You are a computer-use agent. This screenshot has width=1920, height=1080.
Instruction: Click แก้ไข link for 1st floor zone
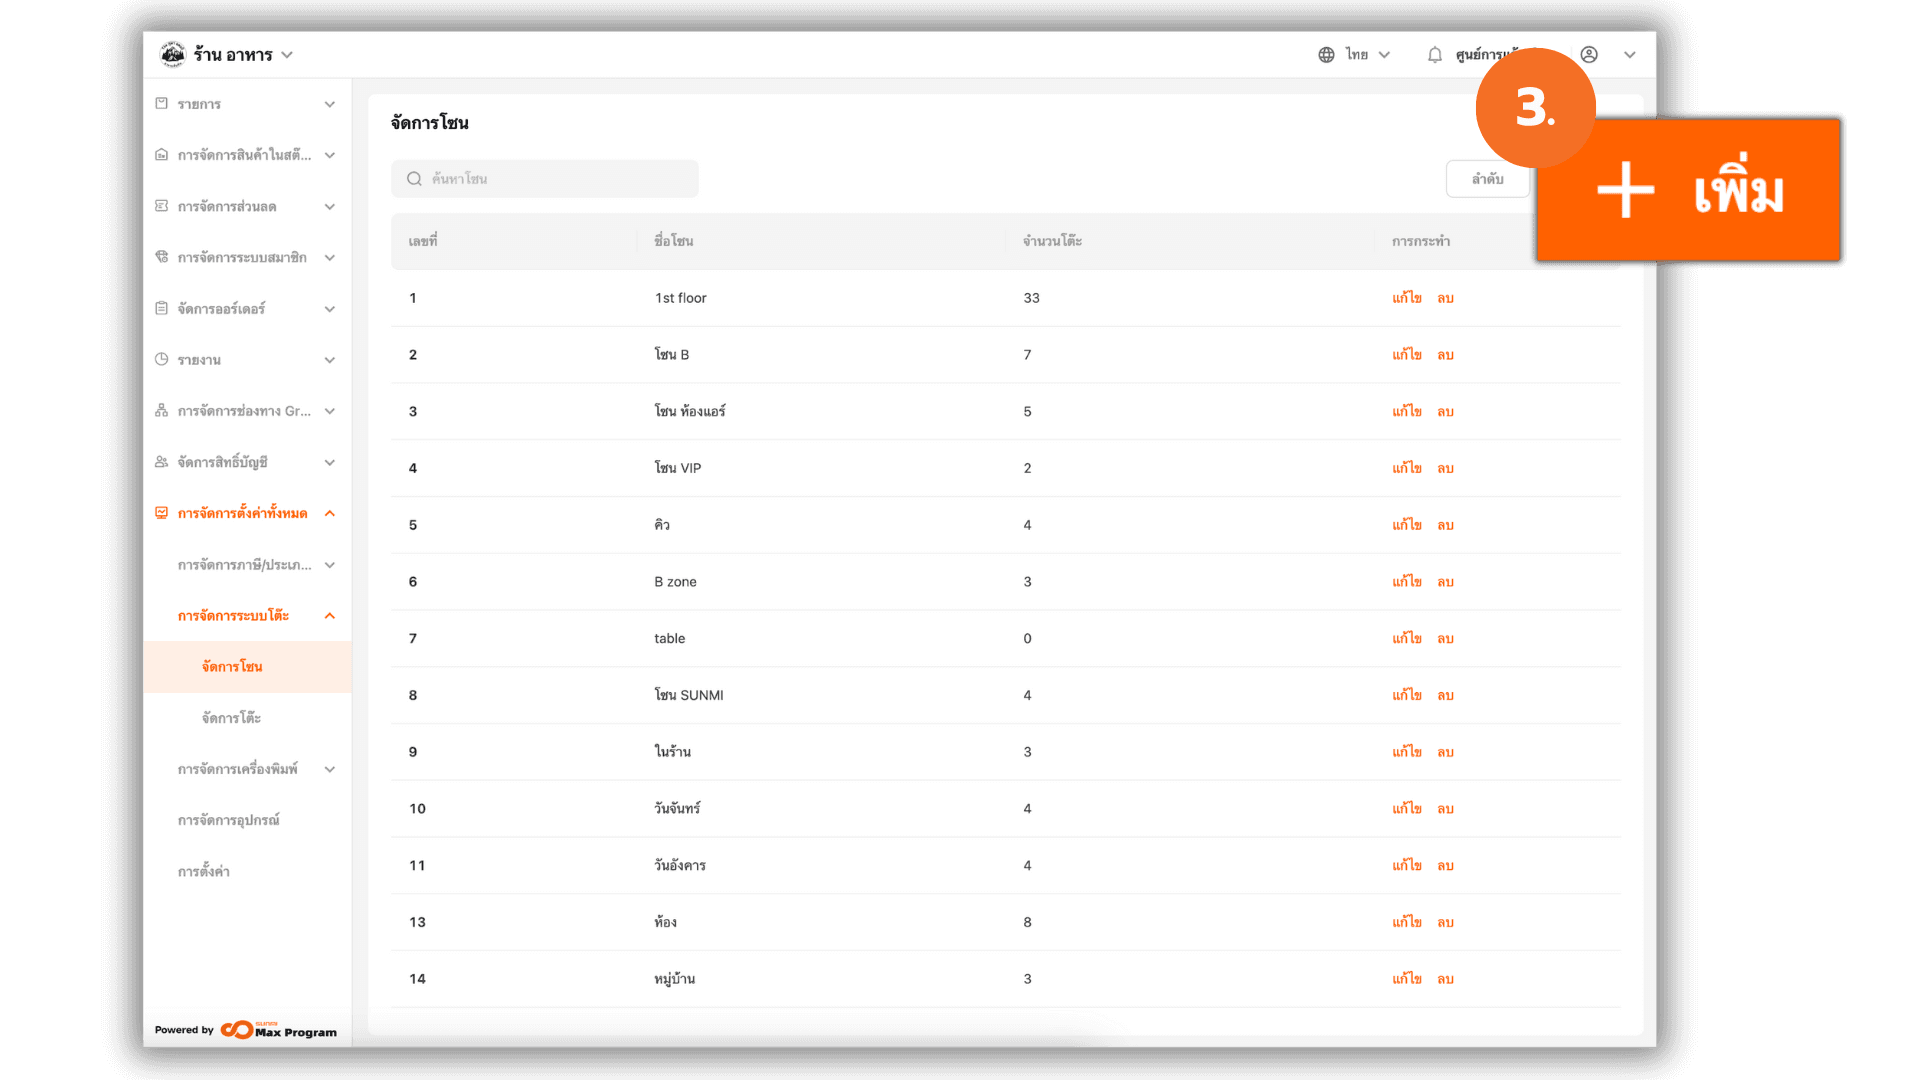click(x=1406, y=298)
